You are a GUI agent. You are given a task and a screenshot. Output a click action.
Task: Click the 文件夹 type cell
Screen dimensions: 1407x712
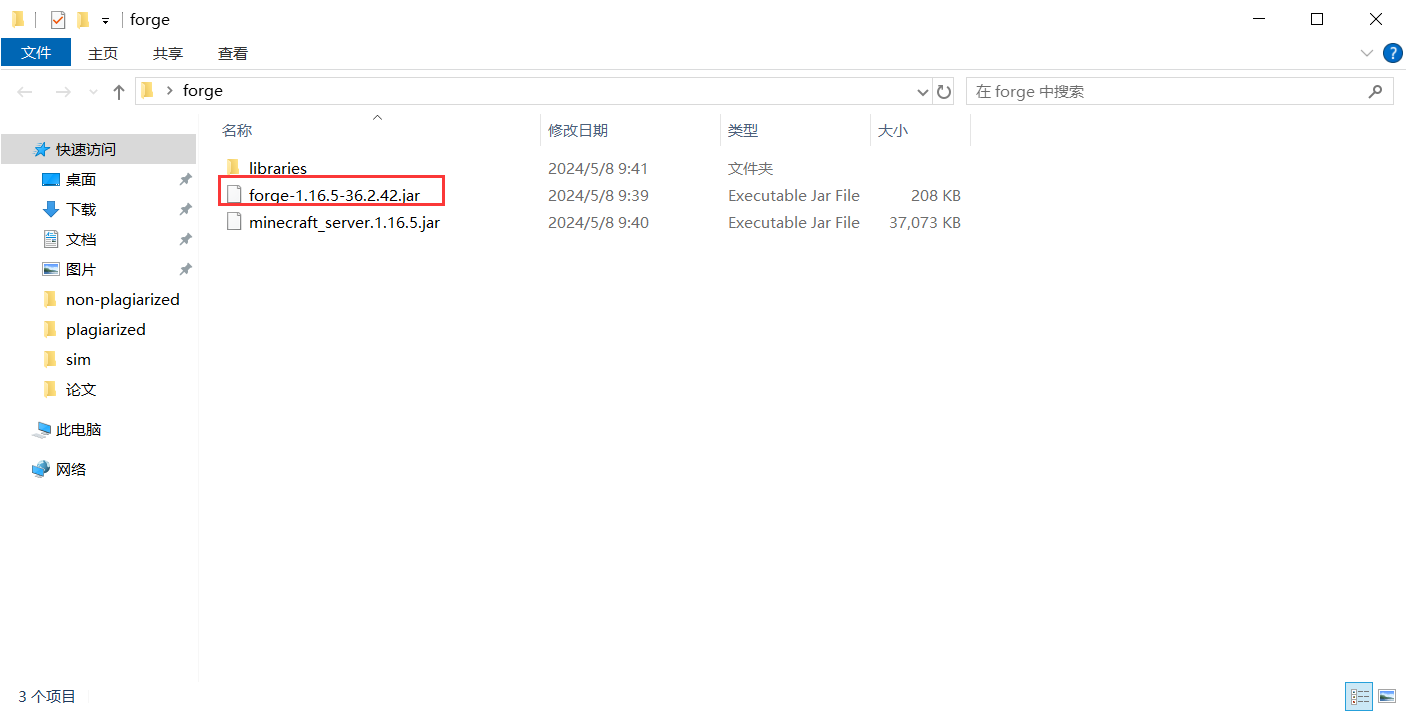(751, 168)
